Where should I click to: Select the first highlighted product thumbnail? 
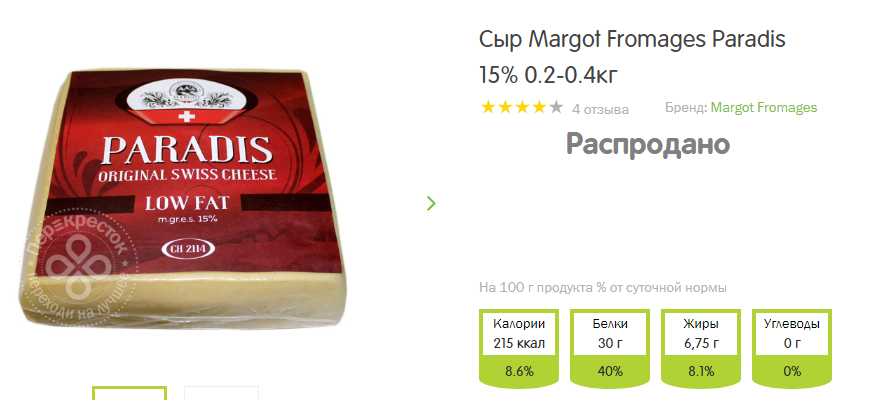129,393
